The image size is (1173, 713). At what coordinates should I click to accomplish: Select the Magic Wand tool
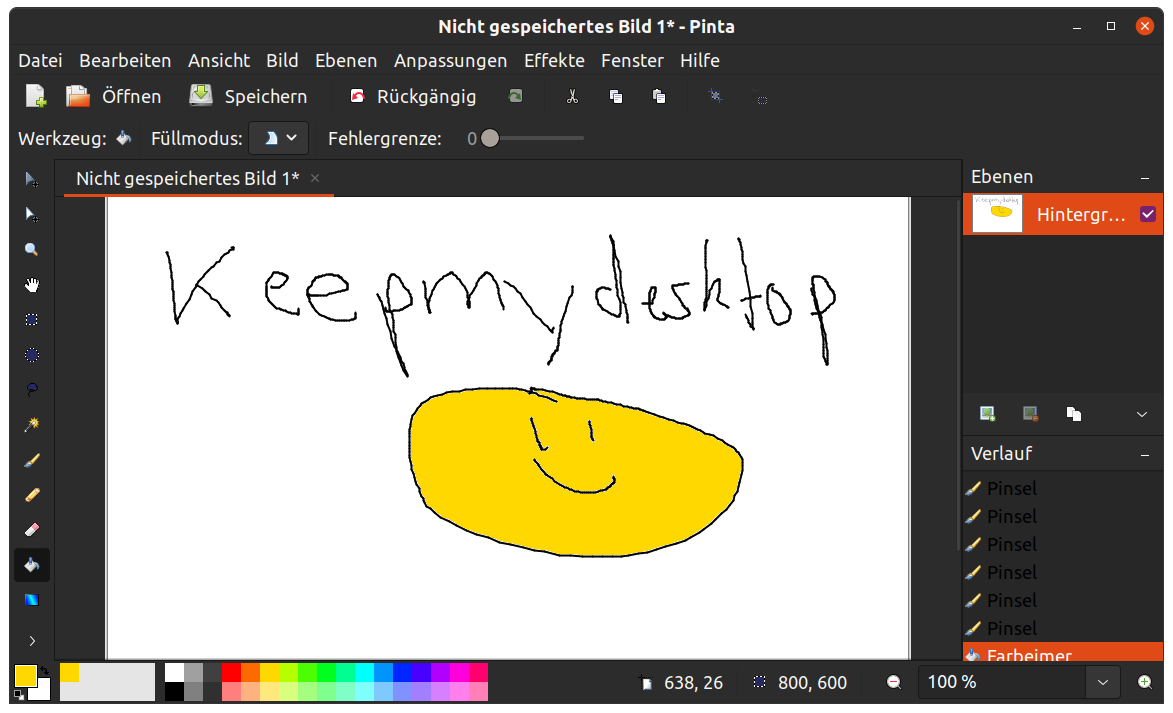(32, 425)
